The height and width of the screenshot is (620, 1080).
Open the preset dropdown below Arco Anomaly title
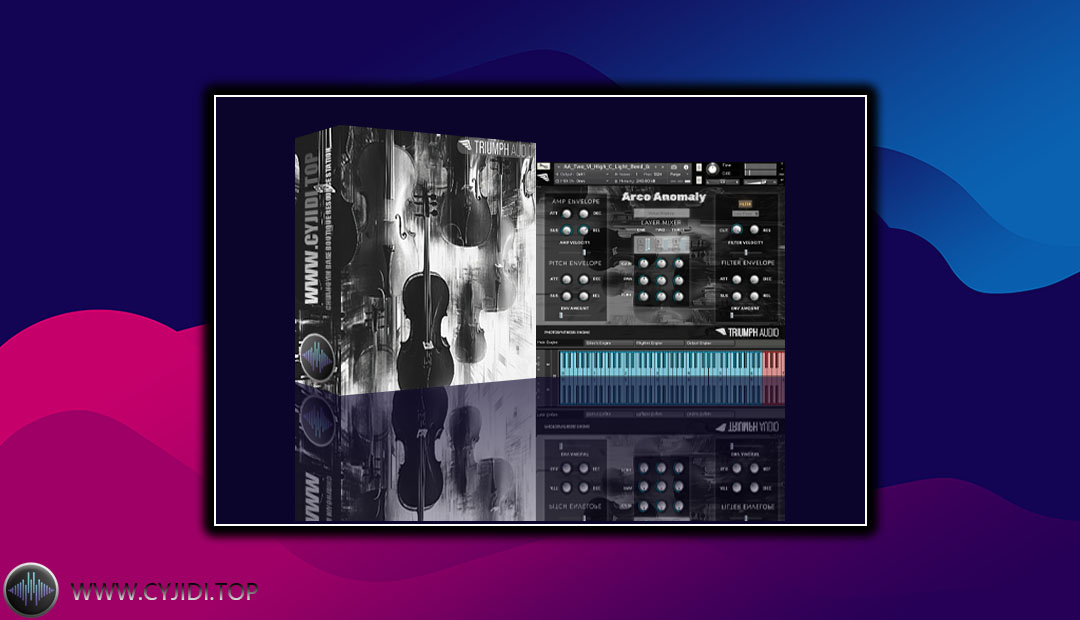pyautogui.click(x=661, y=214)
